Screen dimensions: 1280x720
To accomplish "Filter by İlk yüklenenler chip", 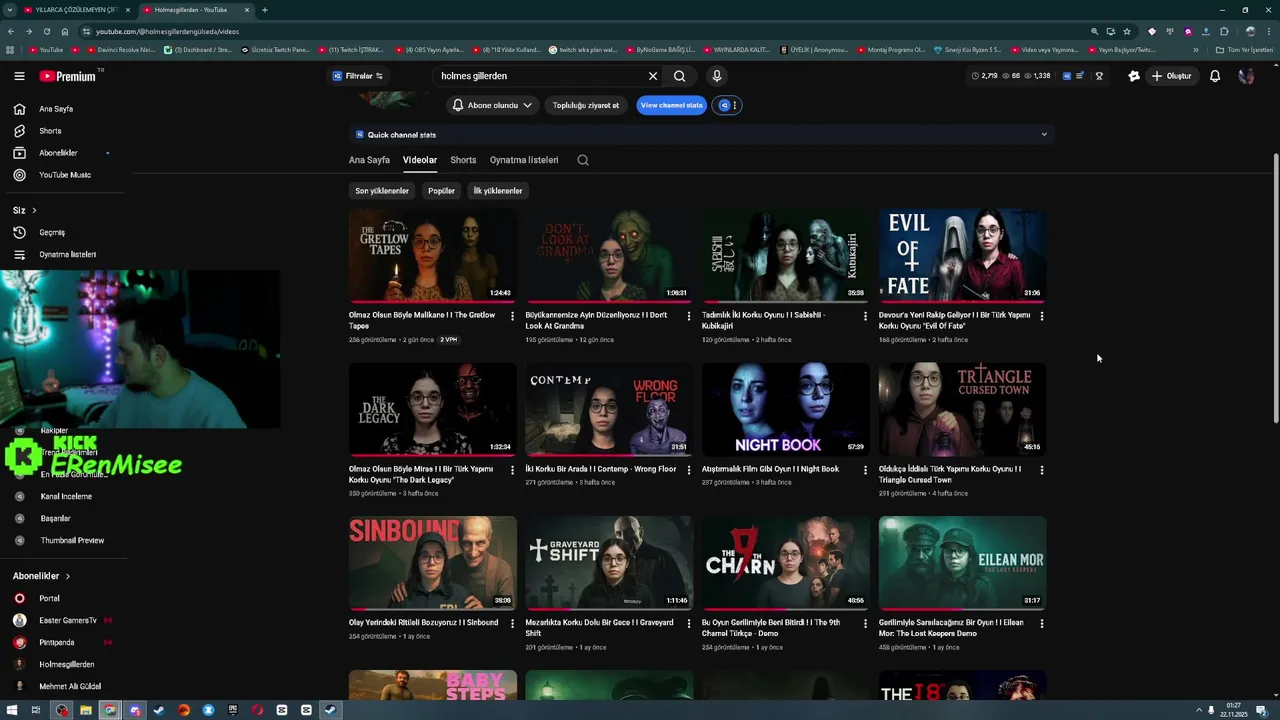I will pos(498,191).
